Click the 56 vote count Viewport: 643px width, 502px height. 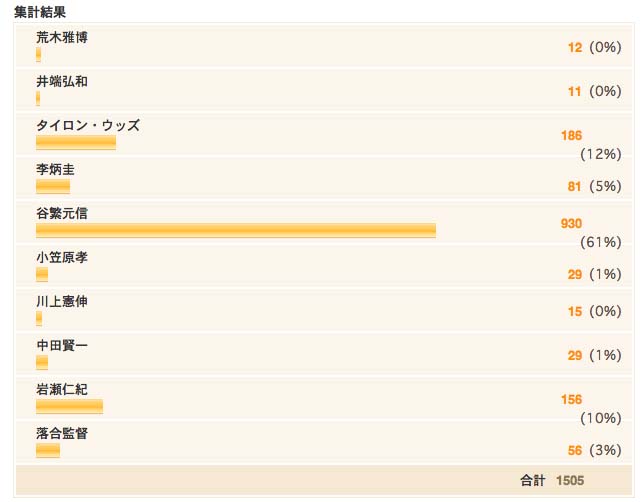pos(575,450)
